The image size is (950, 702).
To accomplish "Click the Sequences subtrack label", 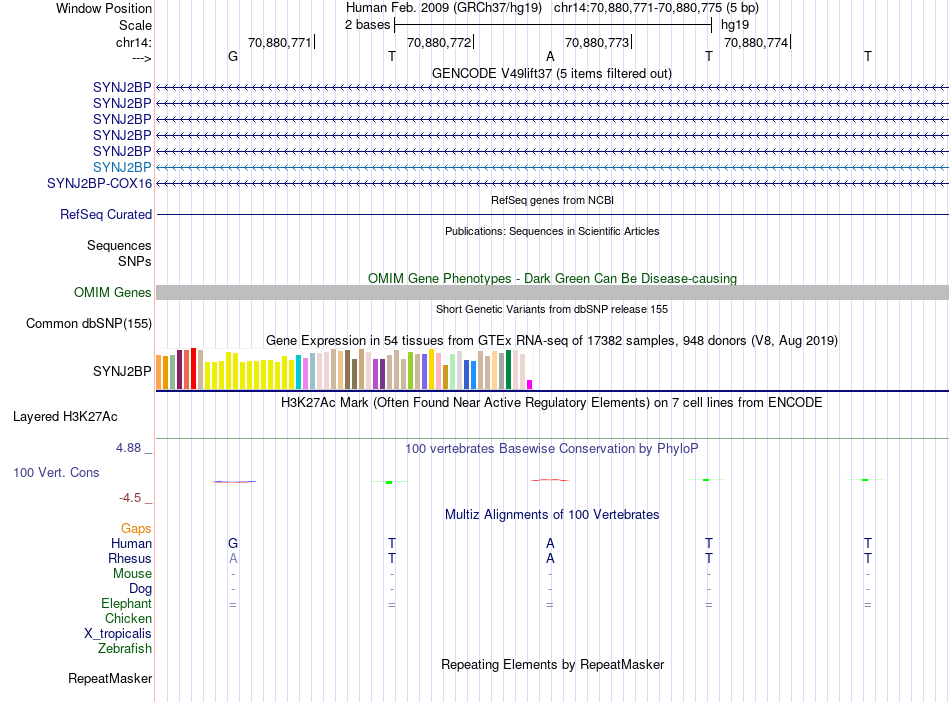I will (119, 245).
